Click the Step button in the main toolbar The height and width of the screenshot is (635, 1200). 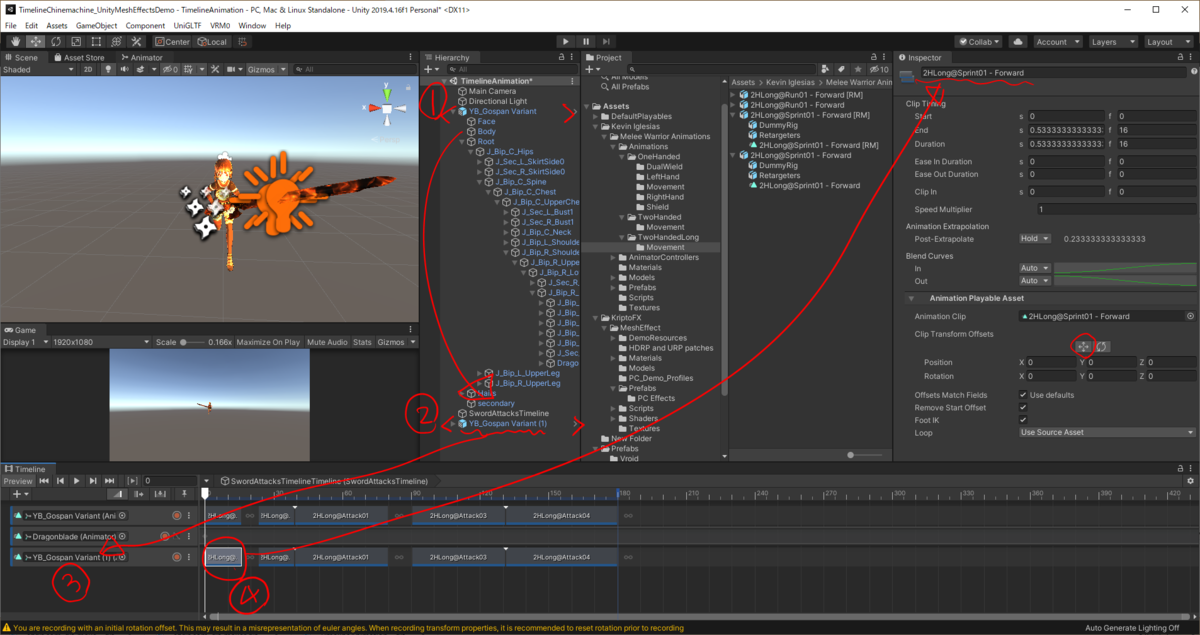click(608, 42)
